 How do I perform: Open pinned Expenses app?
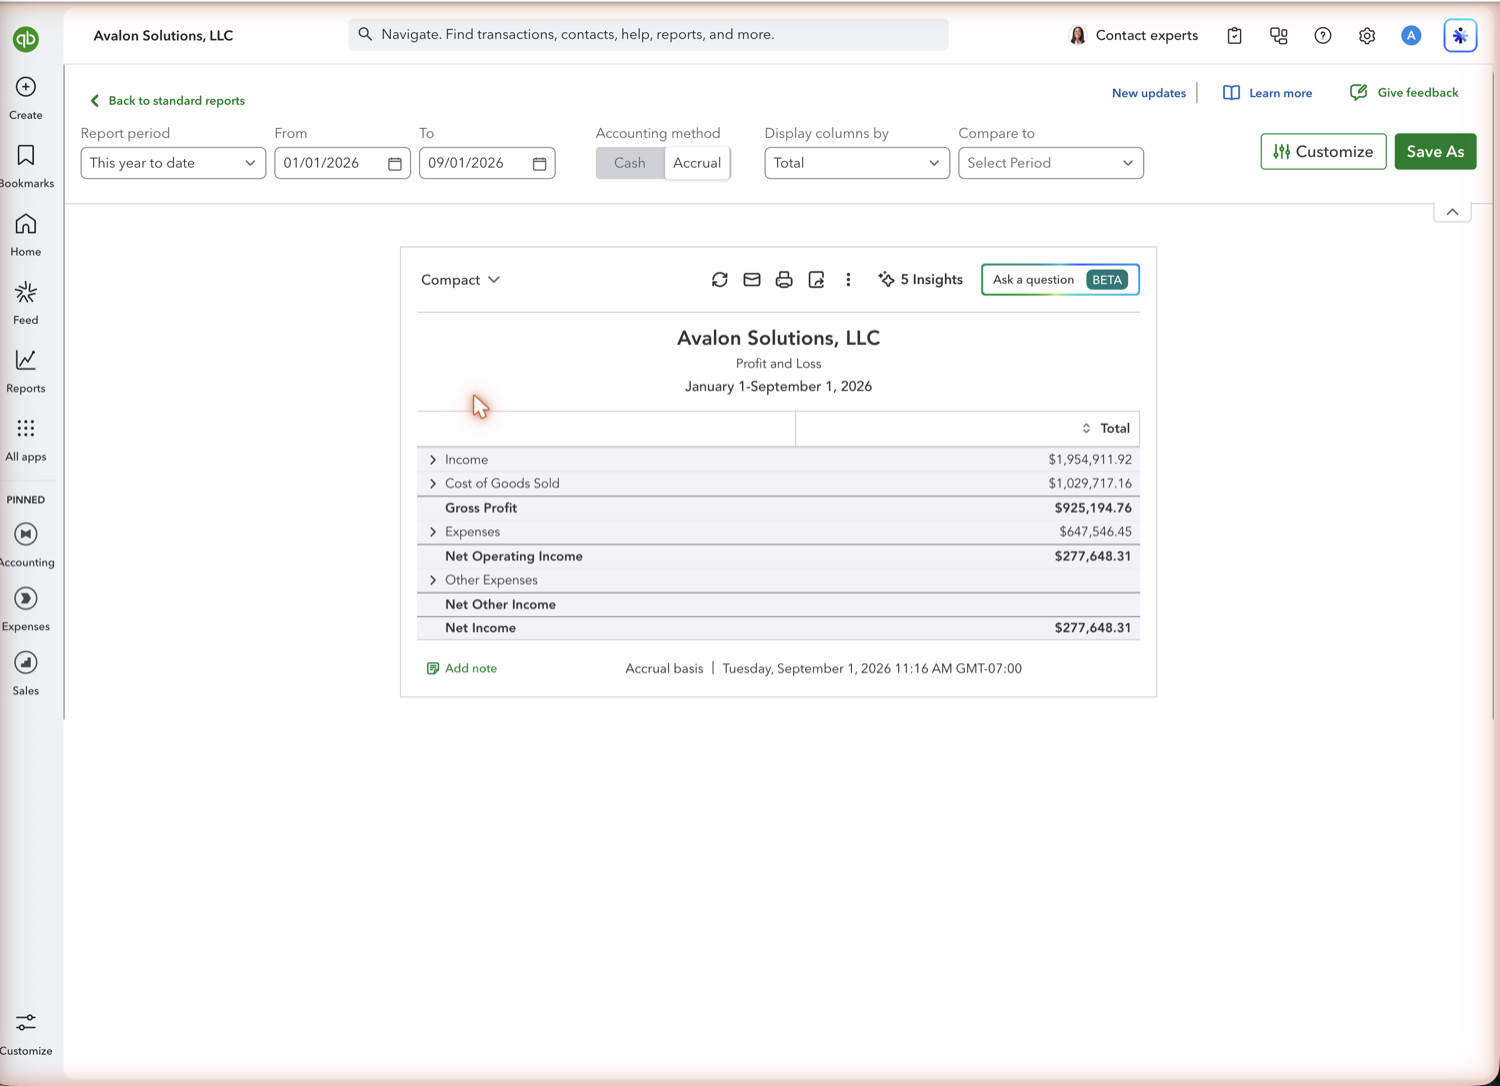coord(26,609)
